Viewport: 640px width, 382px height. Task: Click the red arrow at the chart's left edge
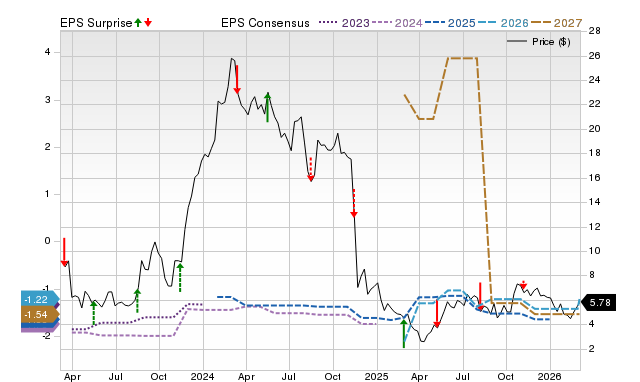click(x=64, y=252)
